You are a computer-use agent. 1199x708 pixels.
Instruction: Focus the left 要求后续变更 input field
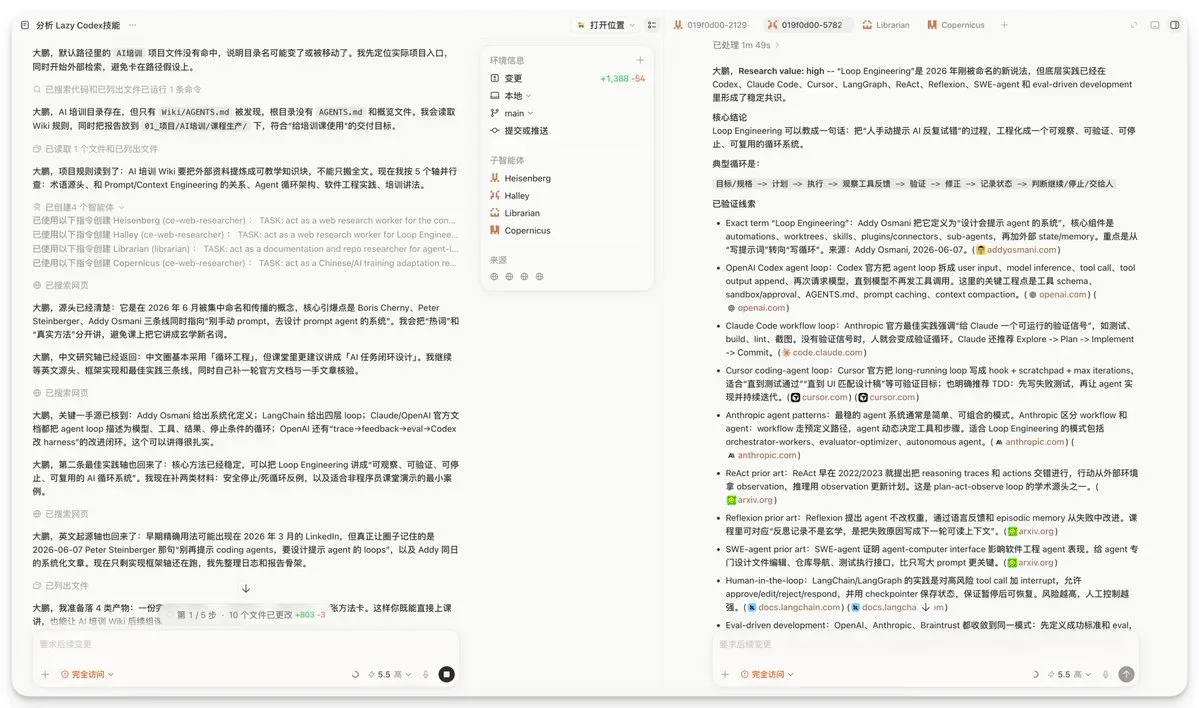(245, 645)
